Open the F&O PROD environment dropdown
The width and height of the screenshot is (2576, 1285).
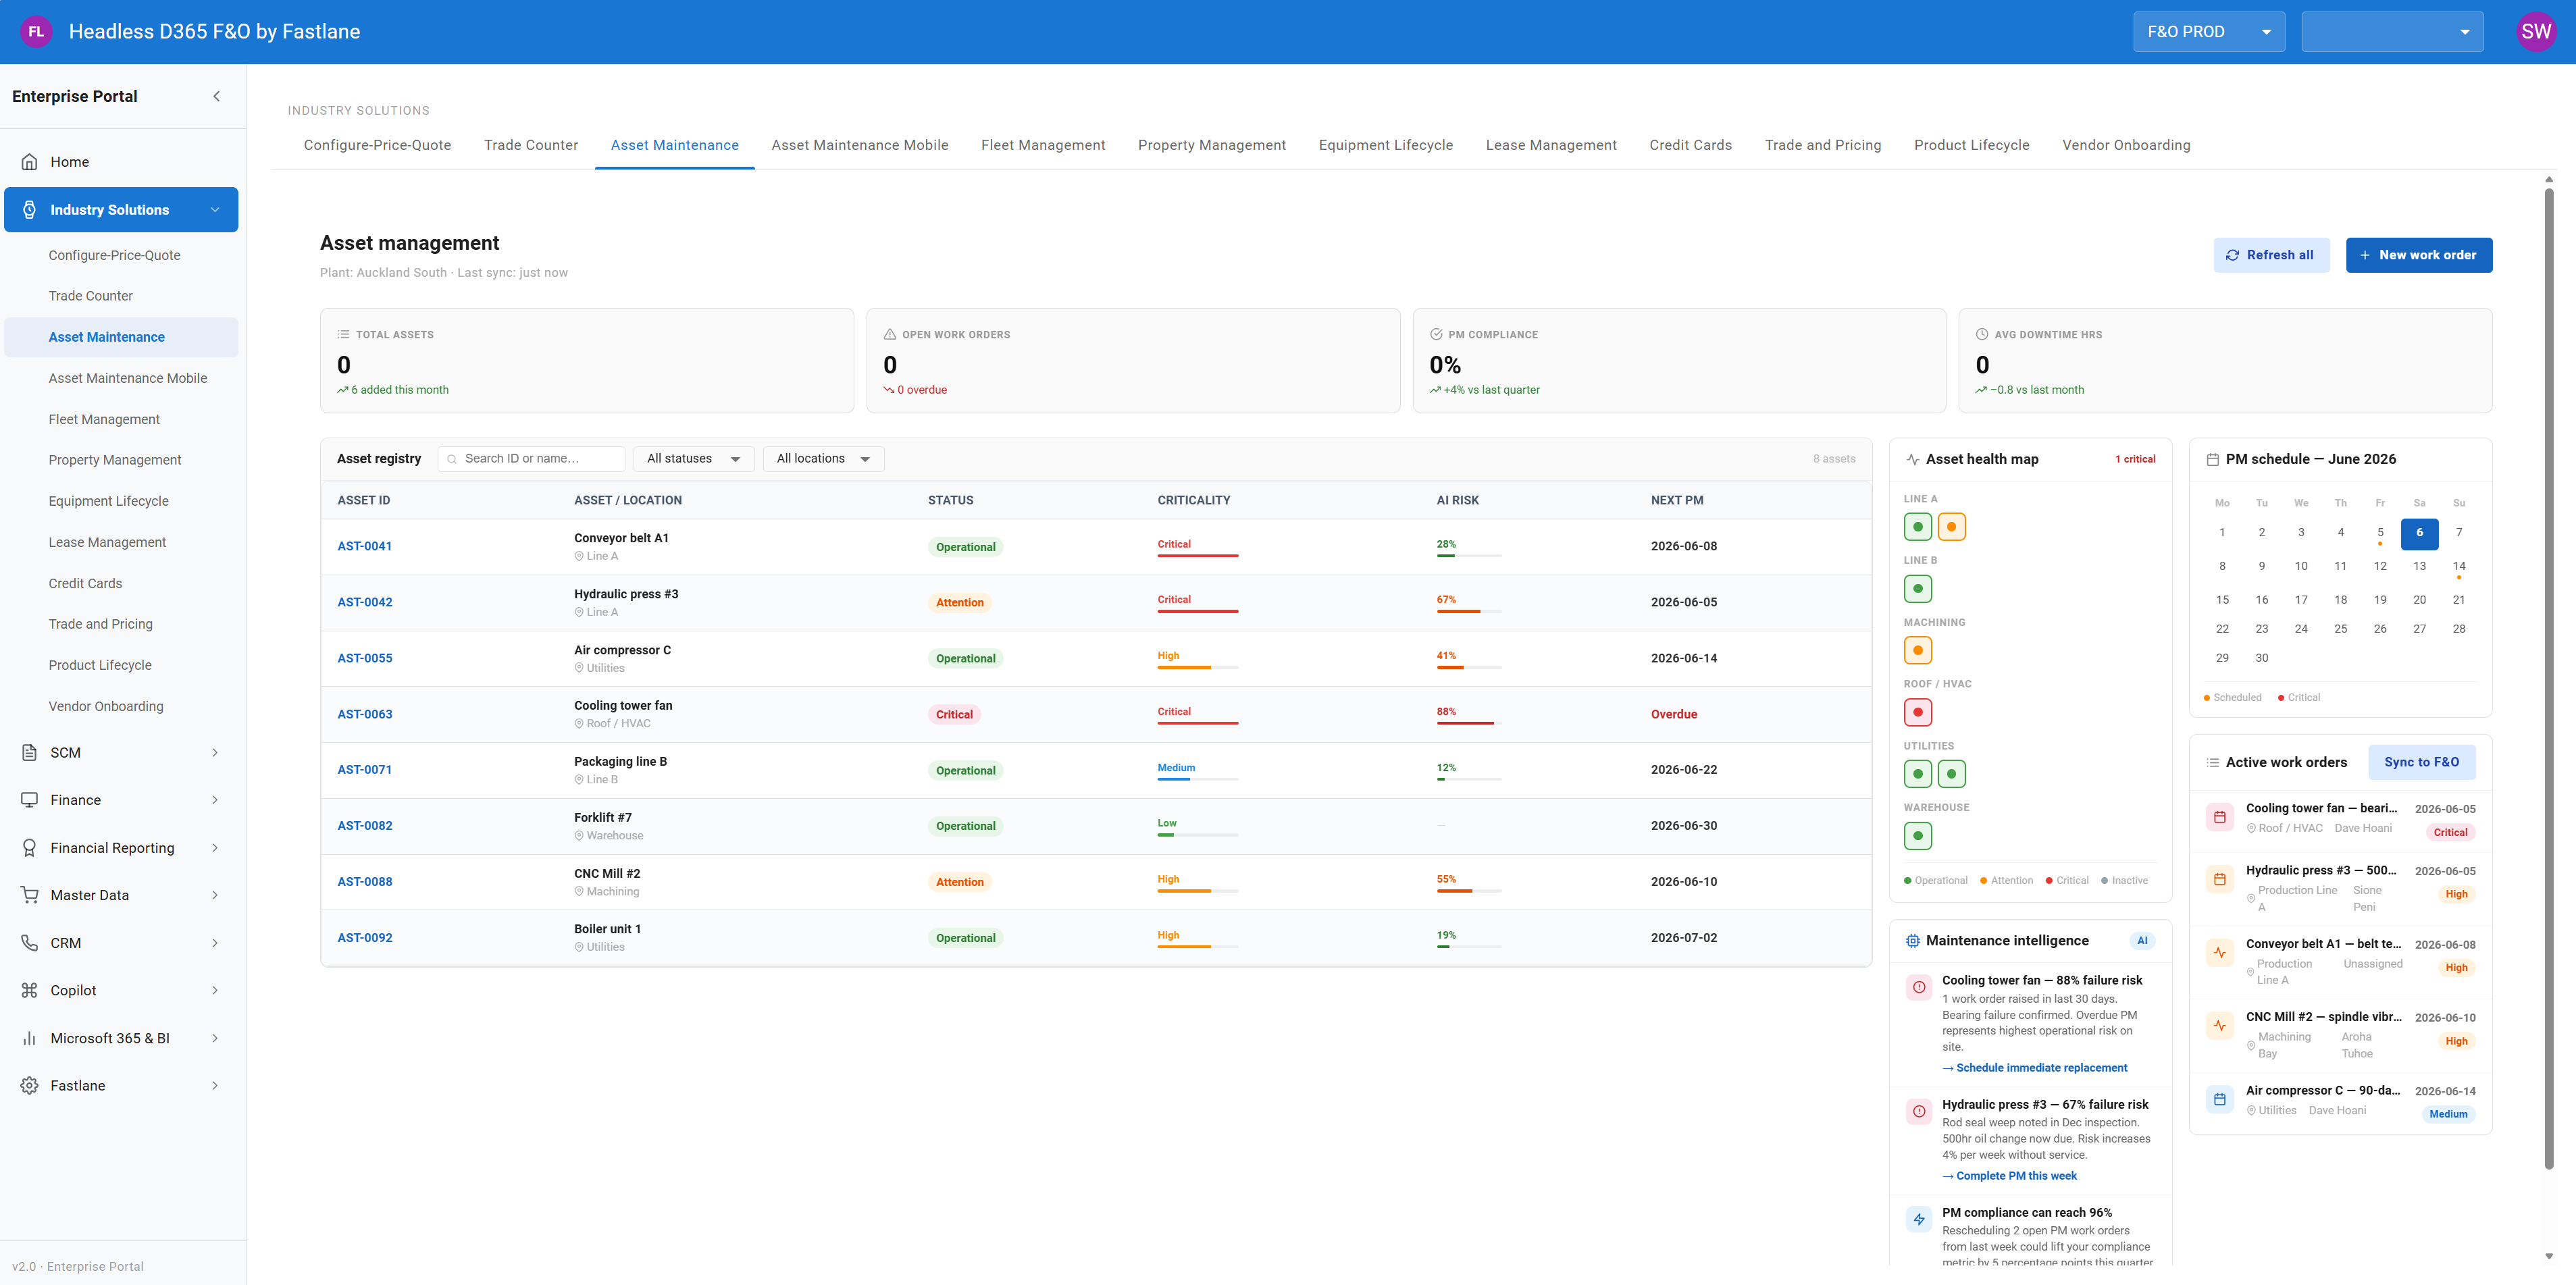[2208, 32]
